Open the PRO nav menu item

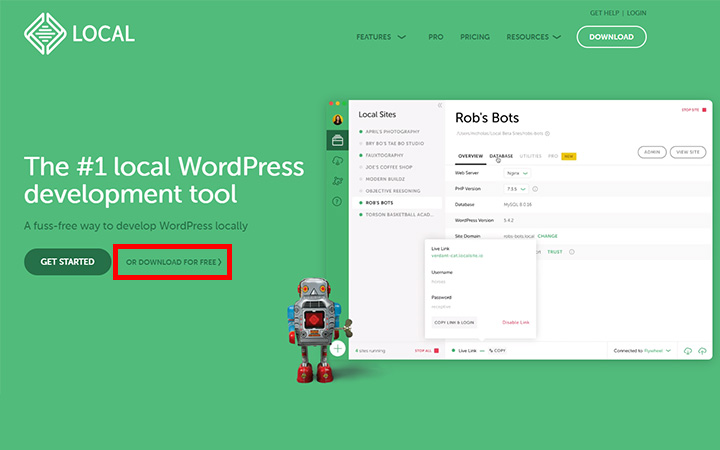(436, 37)
